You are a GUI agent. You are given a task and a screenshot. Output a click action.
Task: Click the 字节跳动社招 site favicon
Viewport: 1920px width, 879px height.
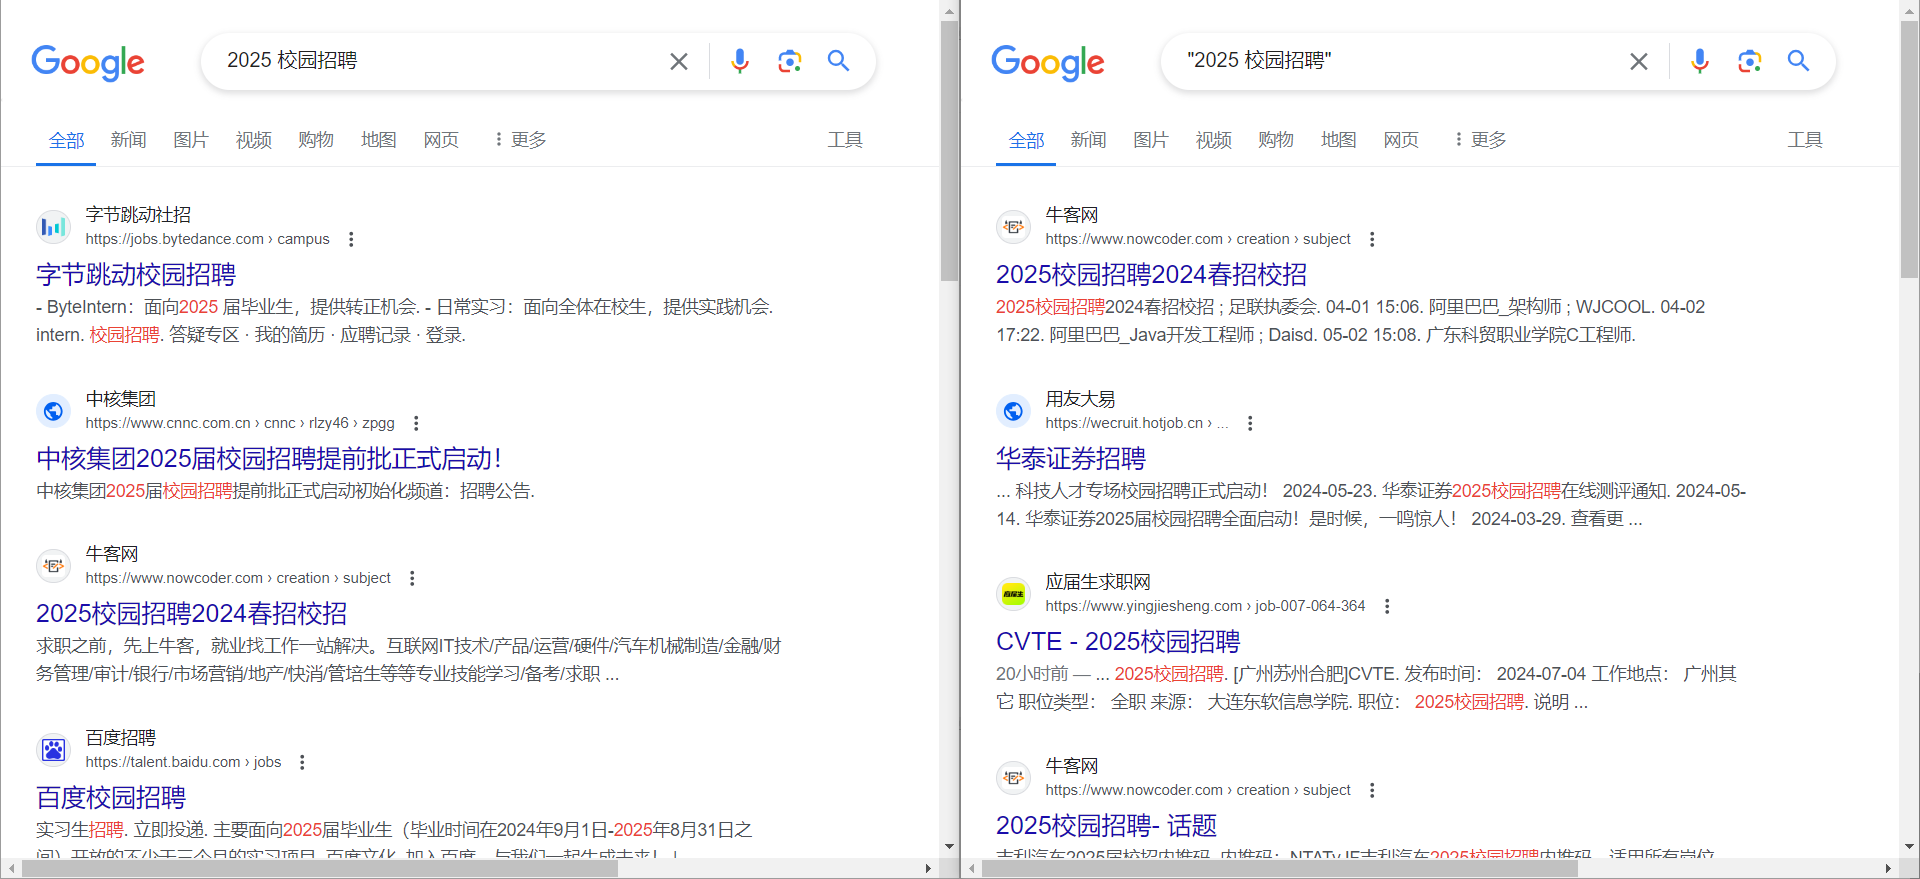[x=53, y=227]
